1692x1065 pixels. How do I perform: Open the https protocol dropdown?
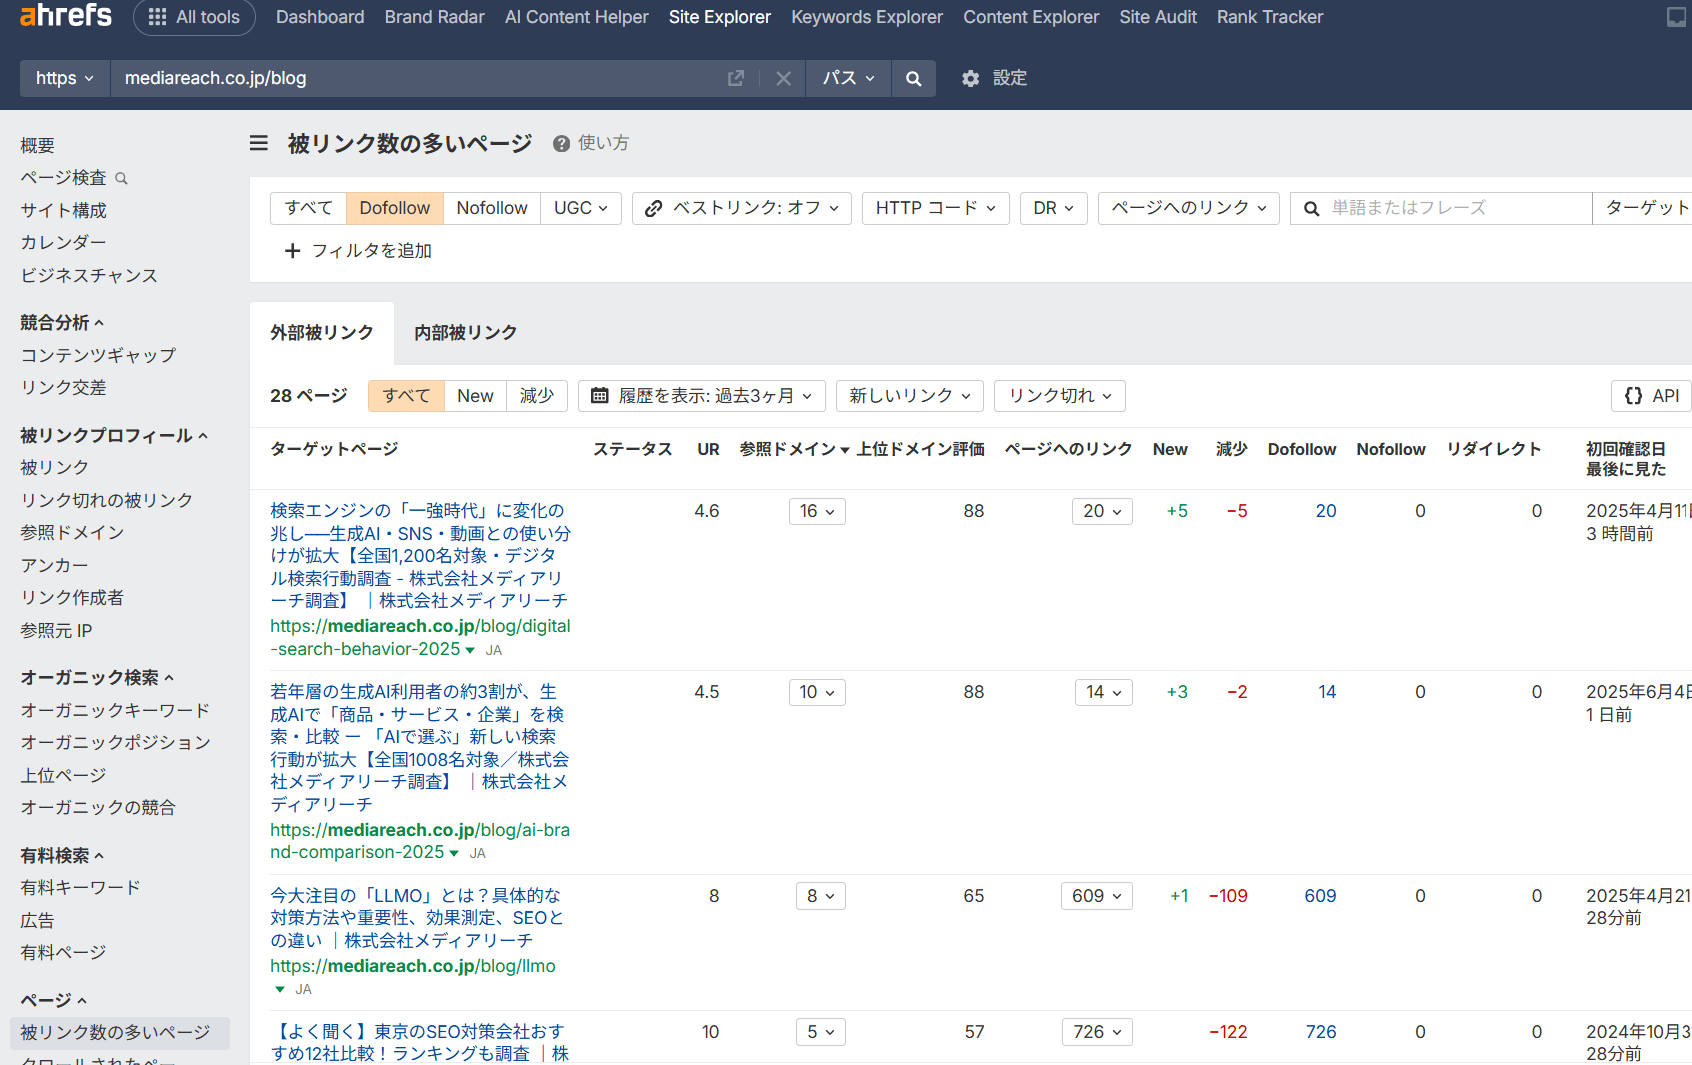pyautogui.click(x=65, y=78)
